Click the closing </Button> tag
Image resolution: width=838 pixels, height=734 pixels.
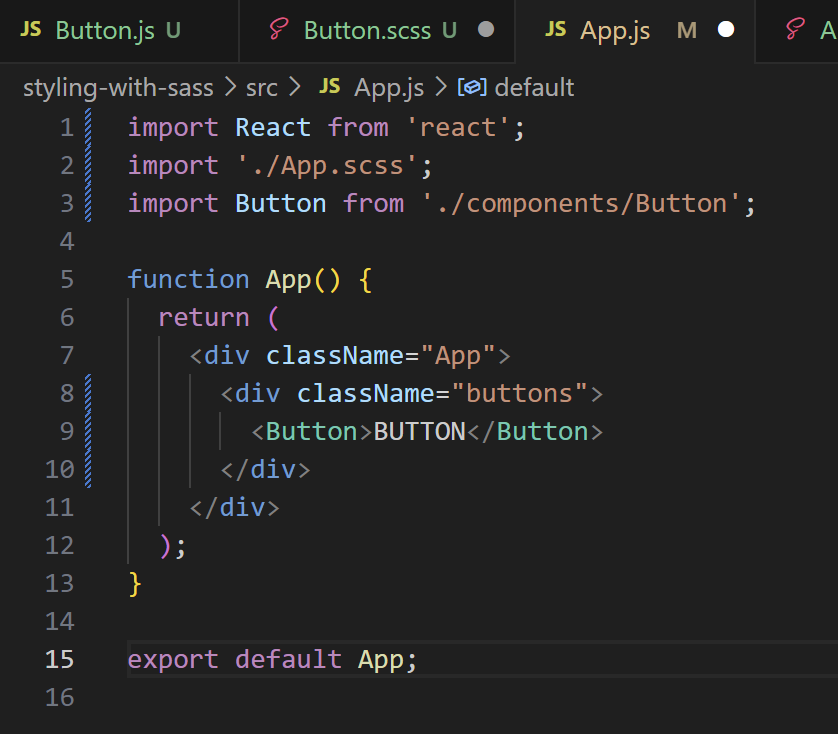(536, 432)
